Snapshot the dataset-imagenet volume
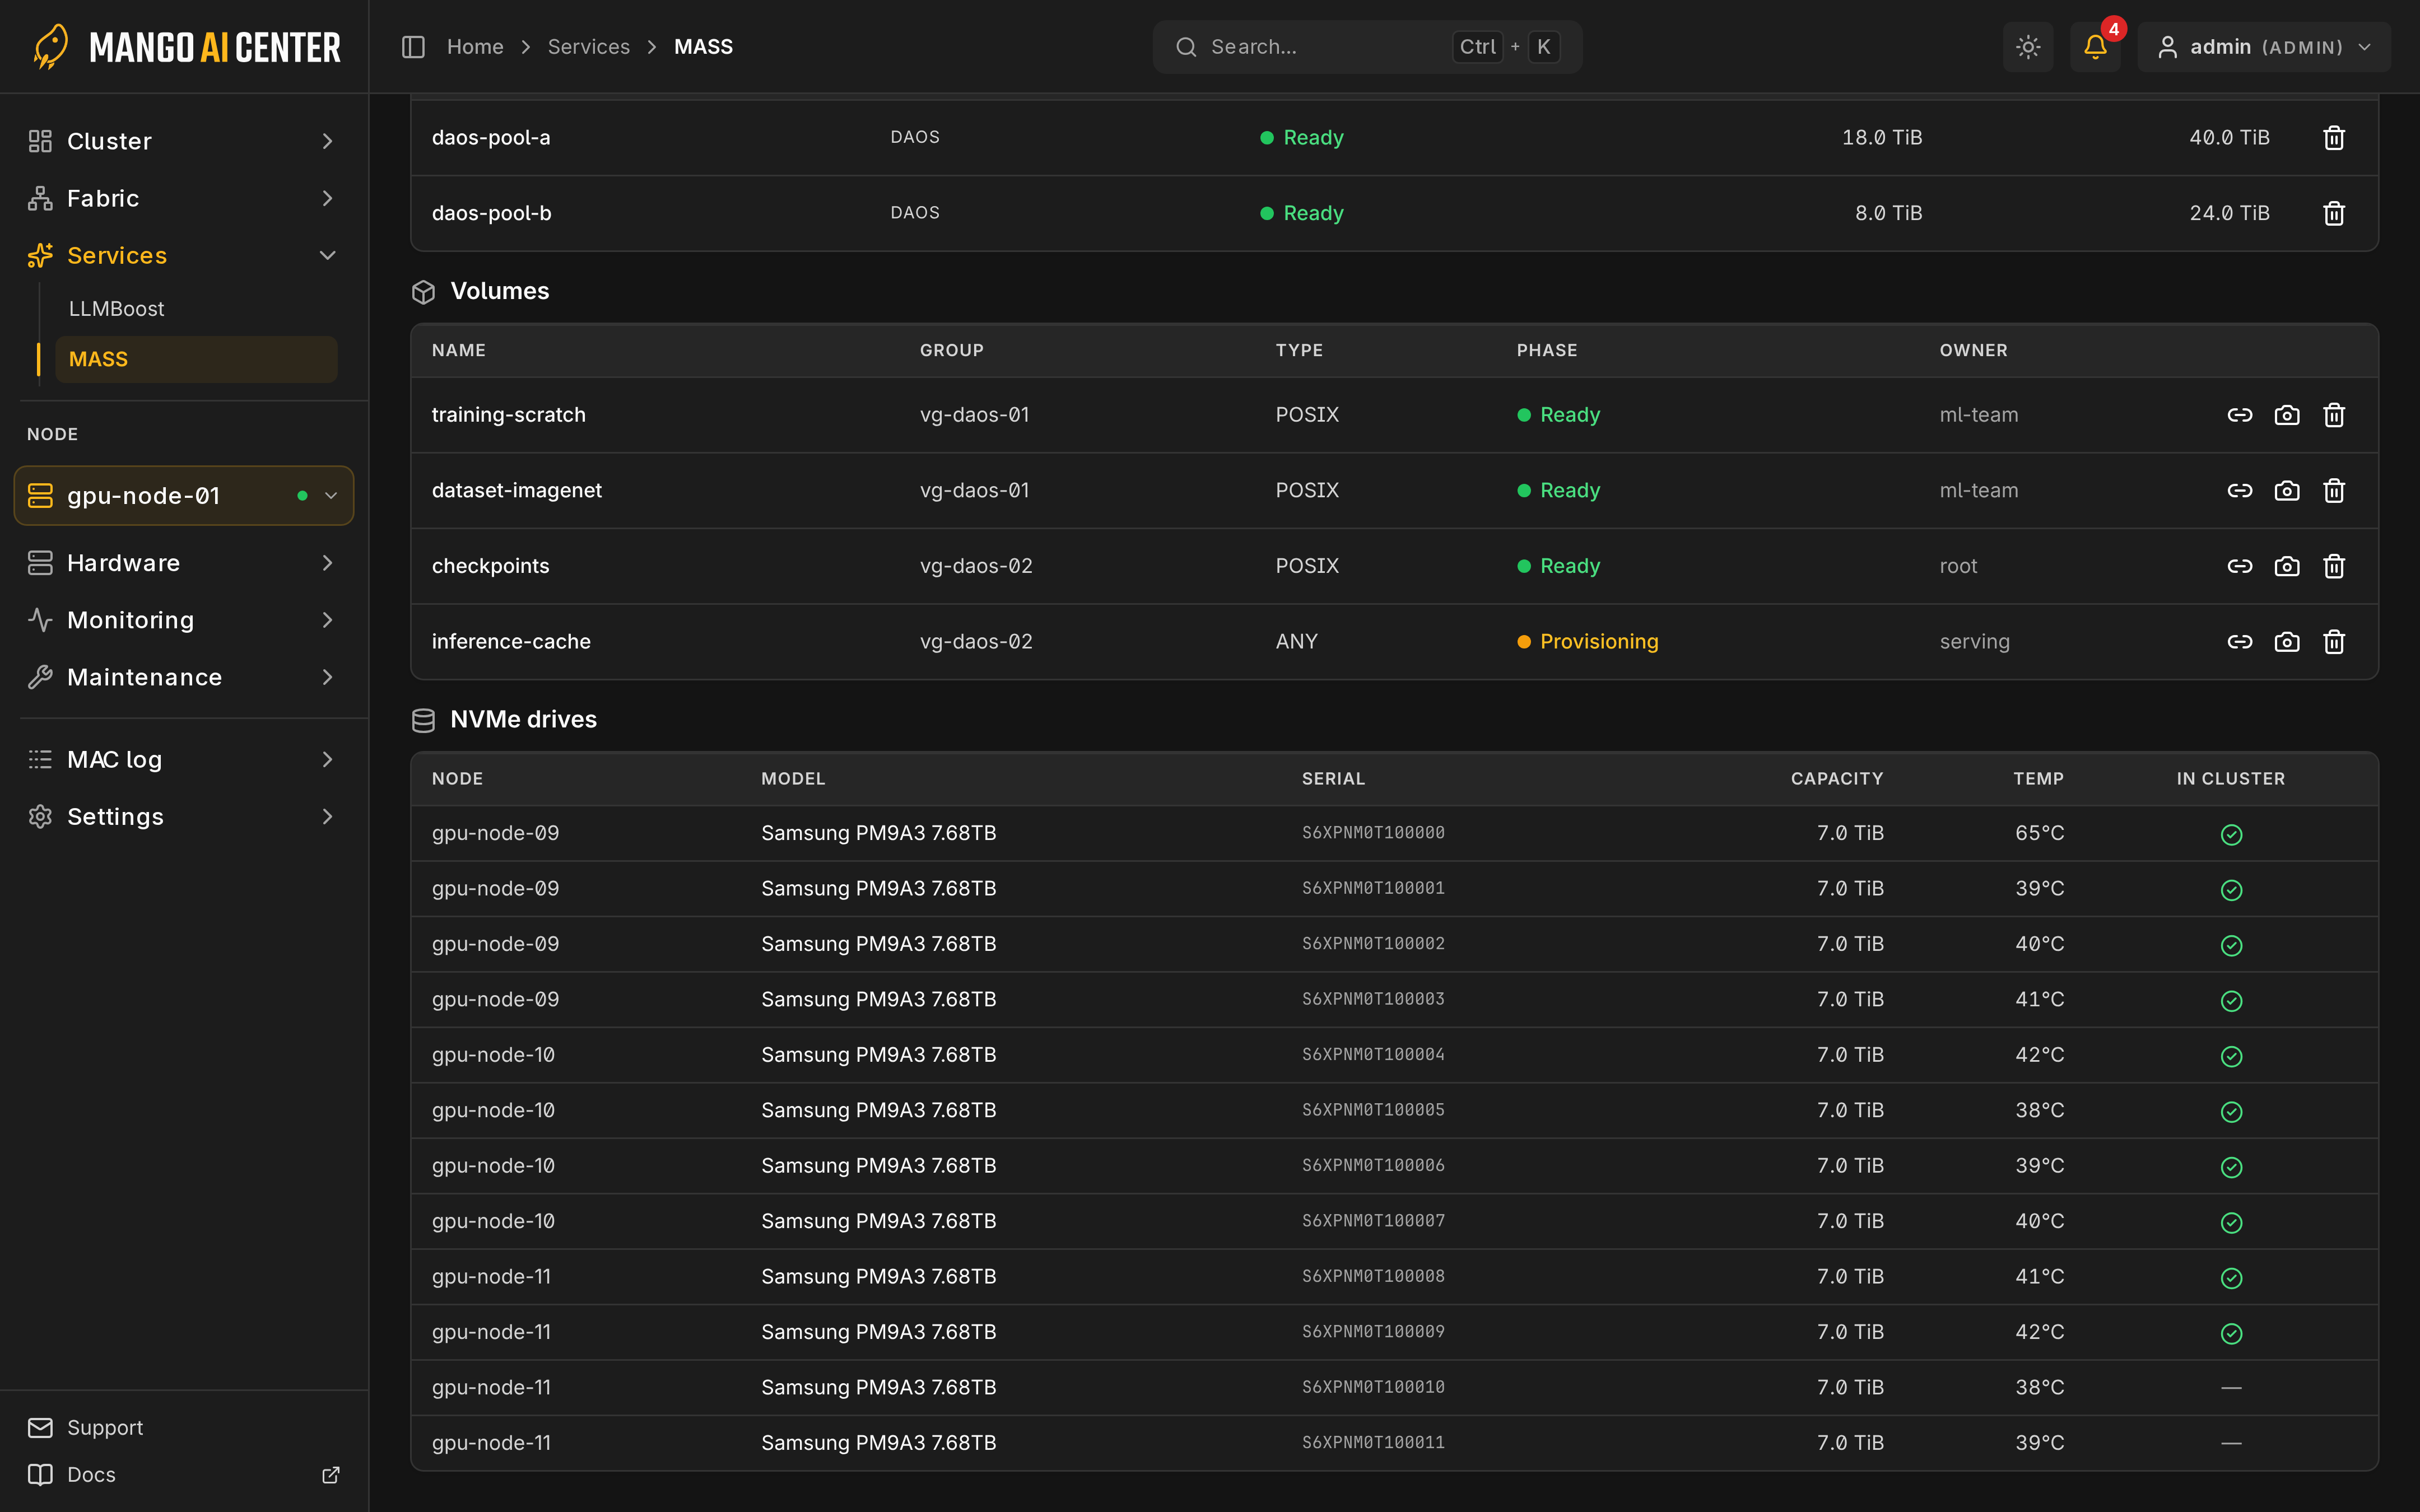Screen dimensions: 2420x1512 pos(2287,491)
